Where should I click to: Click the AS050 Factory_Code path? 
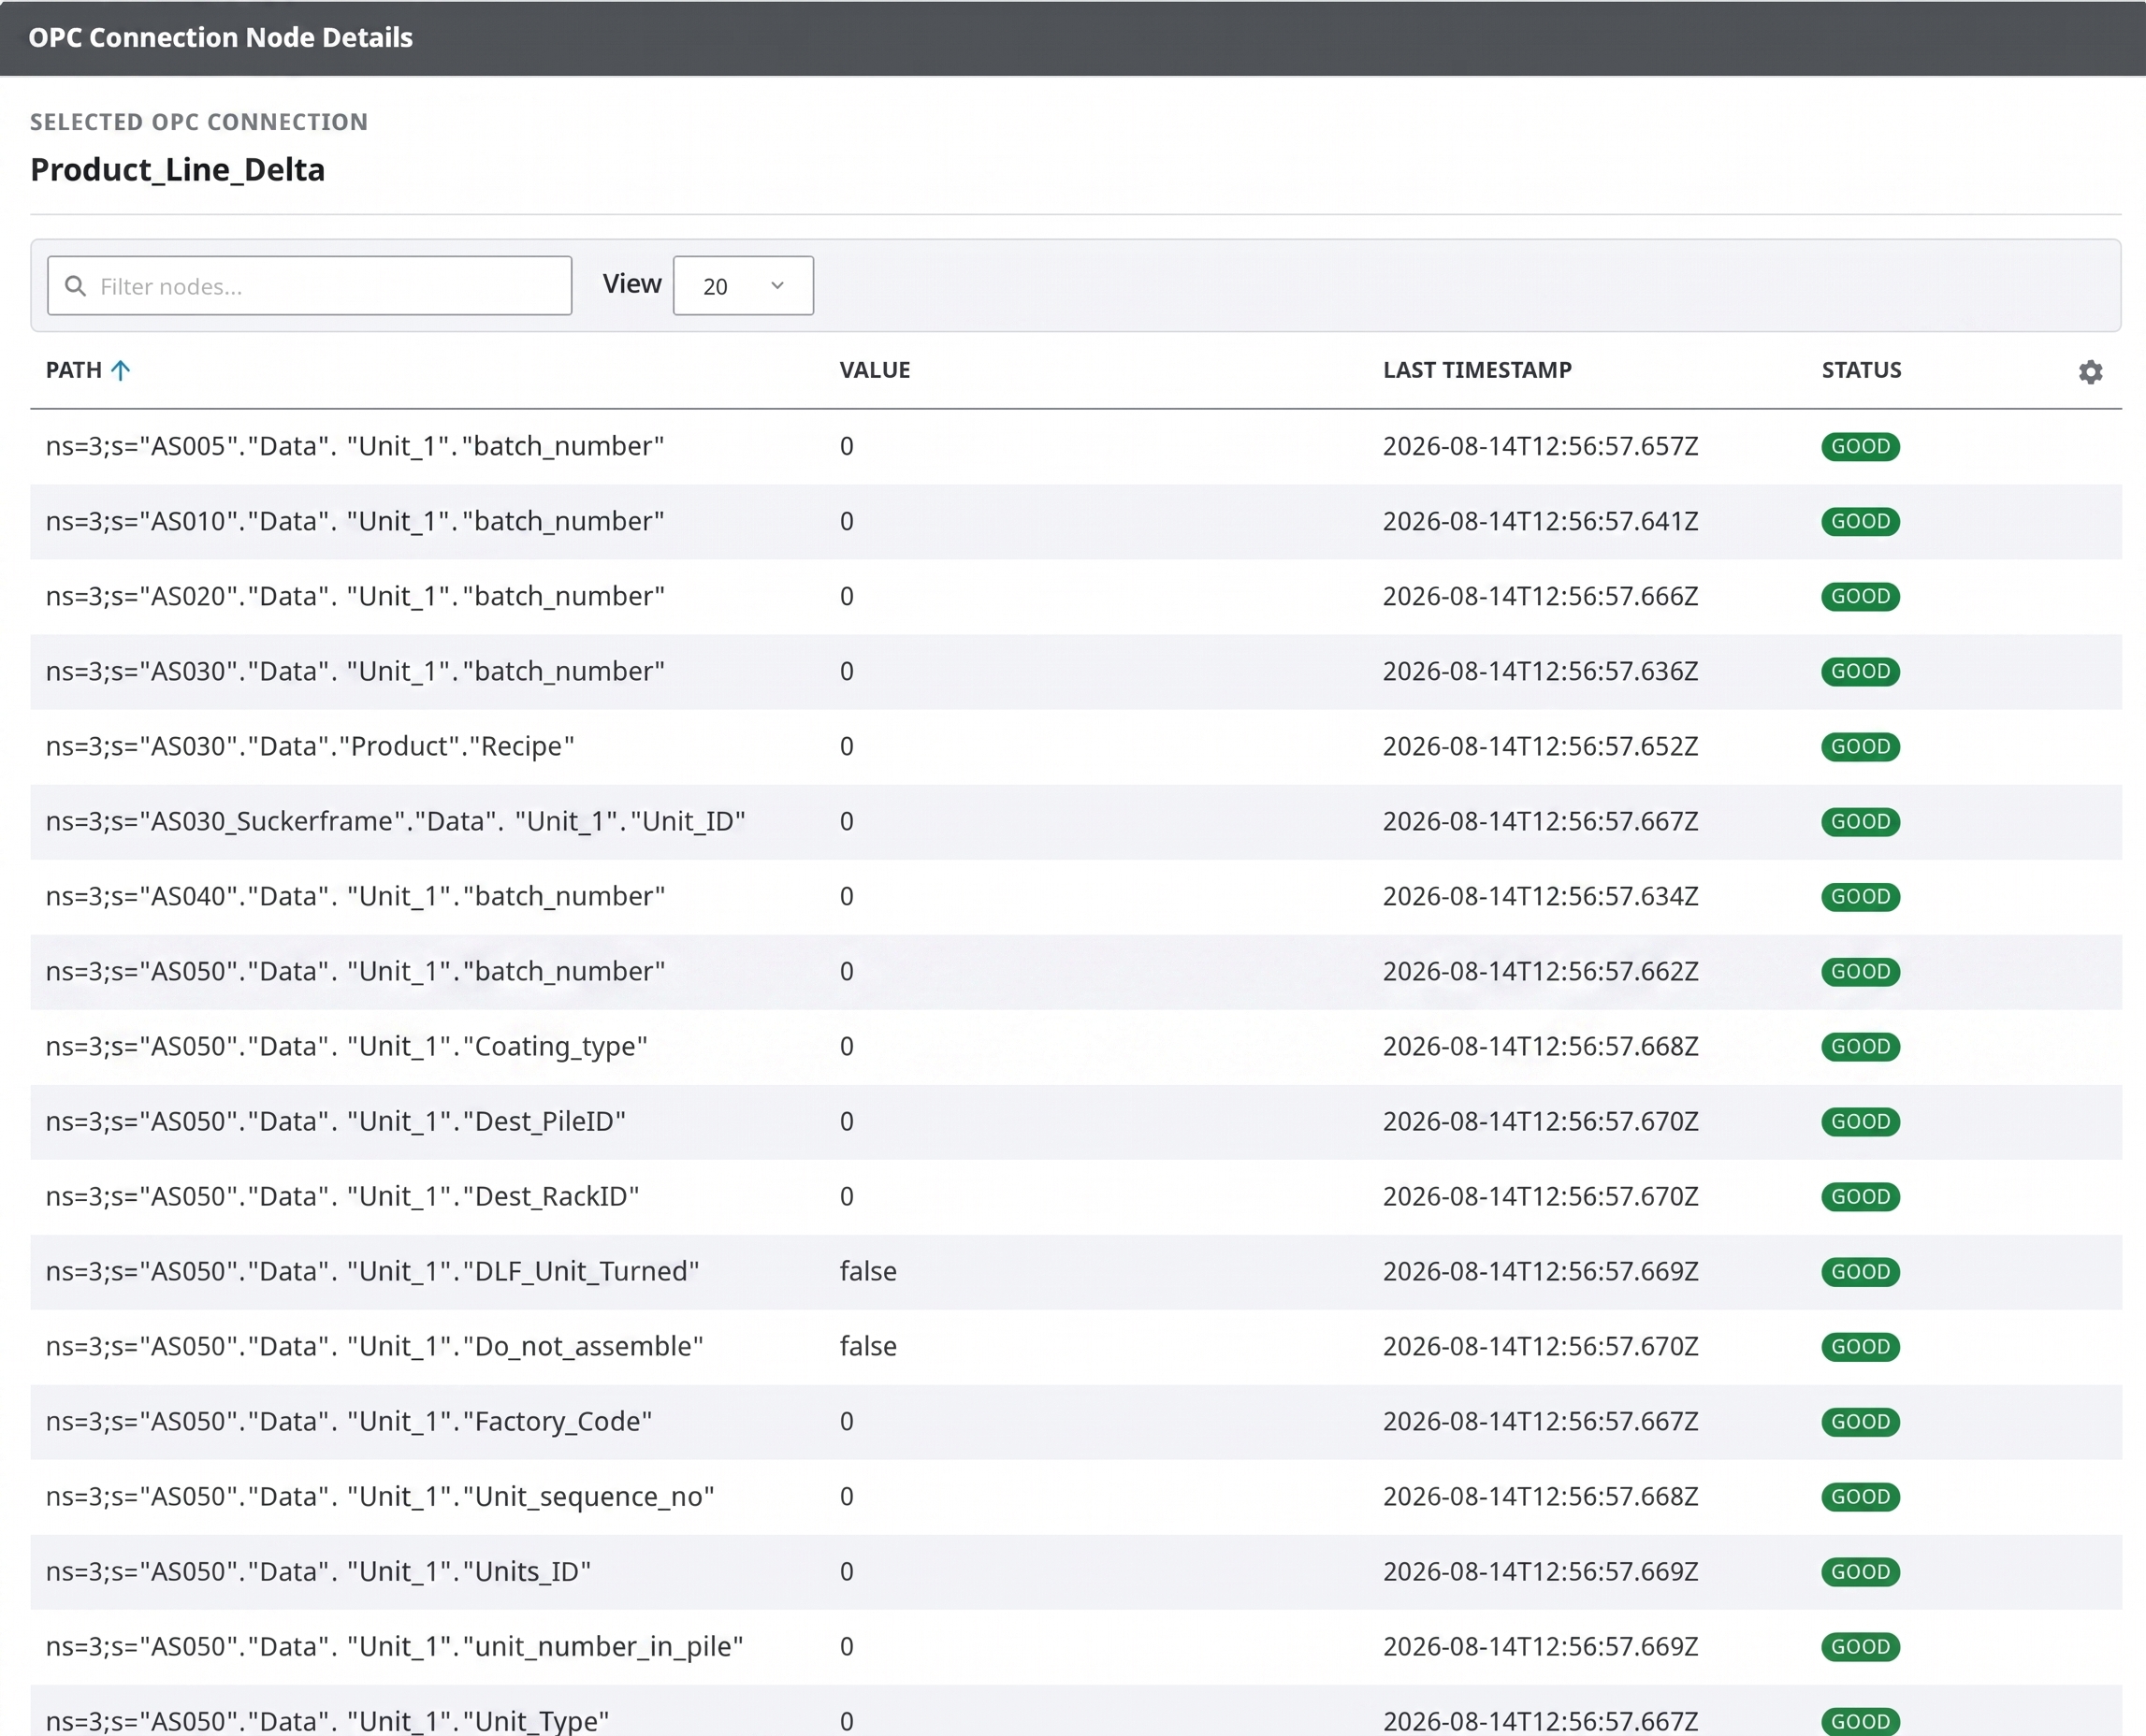(349, 1421)
